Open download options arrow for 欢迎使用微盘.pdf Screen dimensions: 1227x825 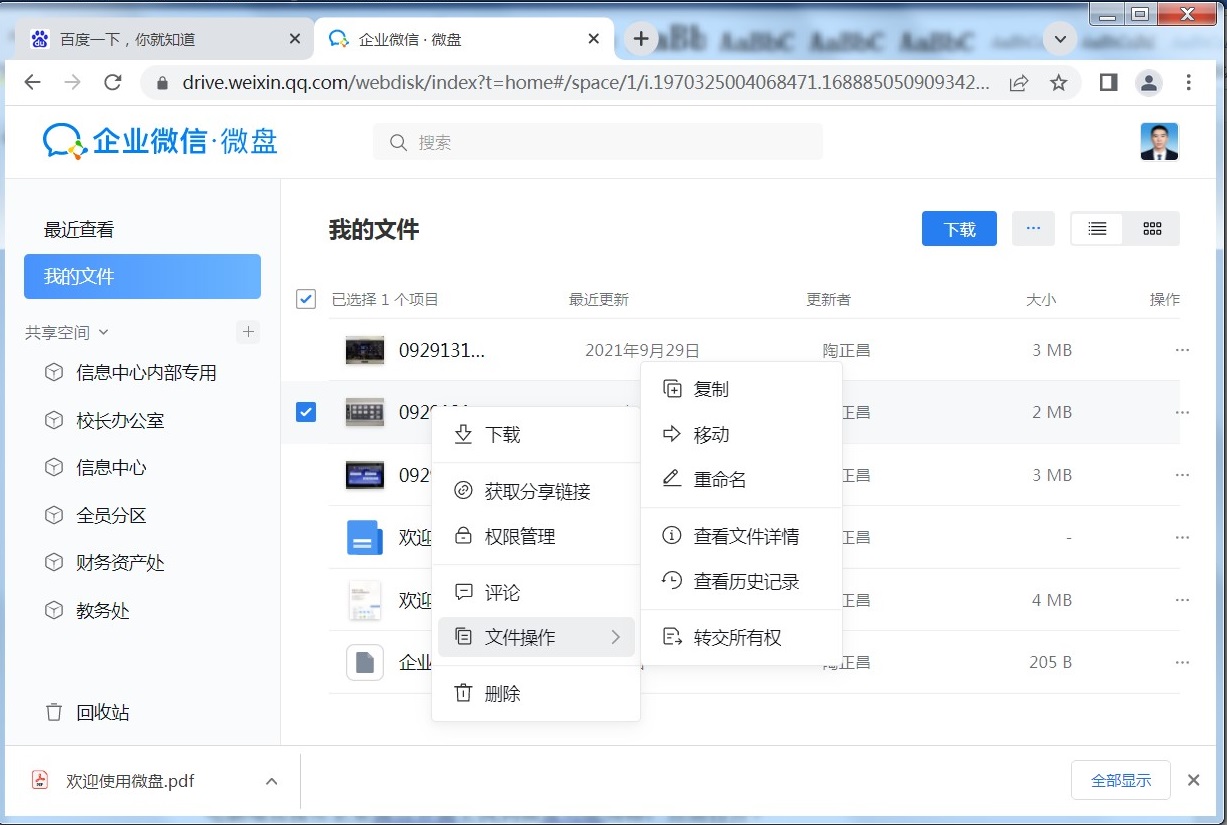pos(271,781)
